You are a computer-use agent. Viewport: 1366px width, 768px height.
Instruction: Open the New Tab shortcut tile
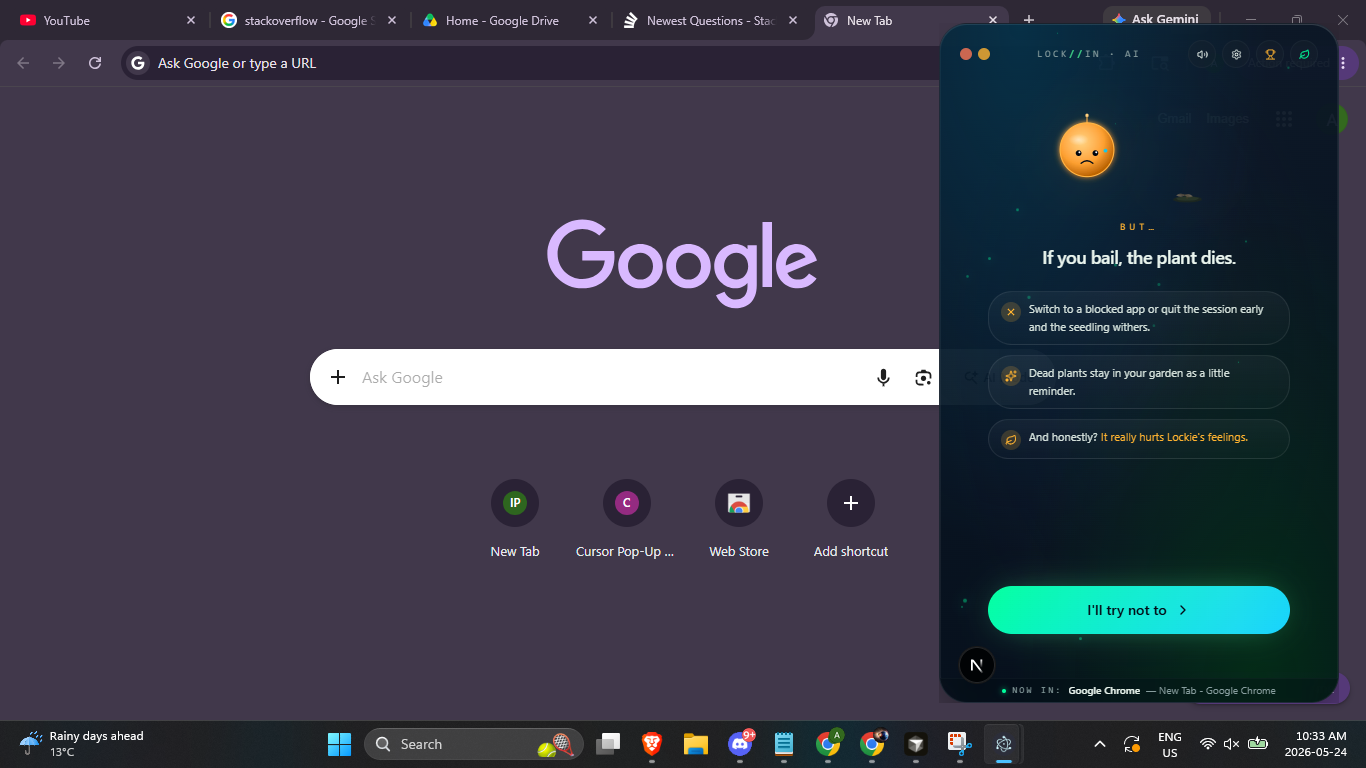click(515, 520)
